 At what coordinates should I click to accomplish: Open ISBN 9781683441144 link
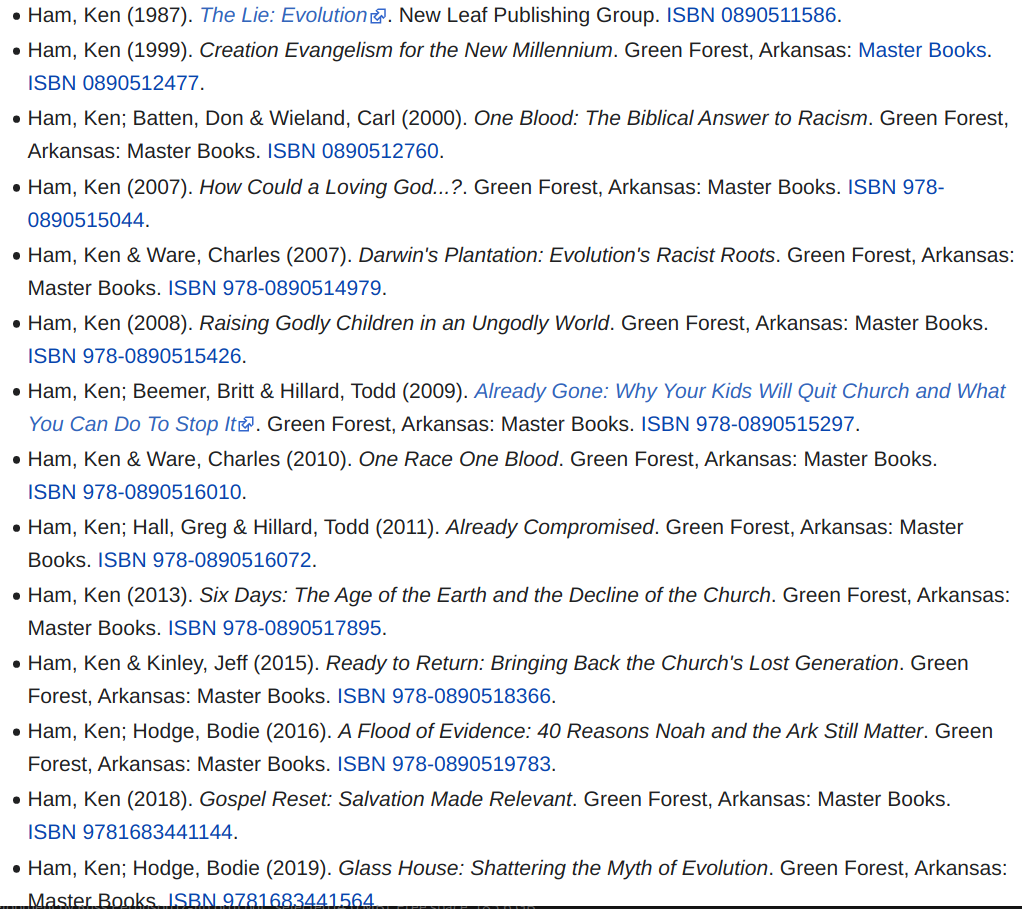click(130, 832)
